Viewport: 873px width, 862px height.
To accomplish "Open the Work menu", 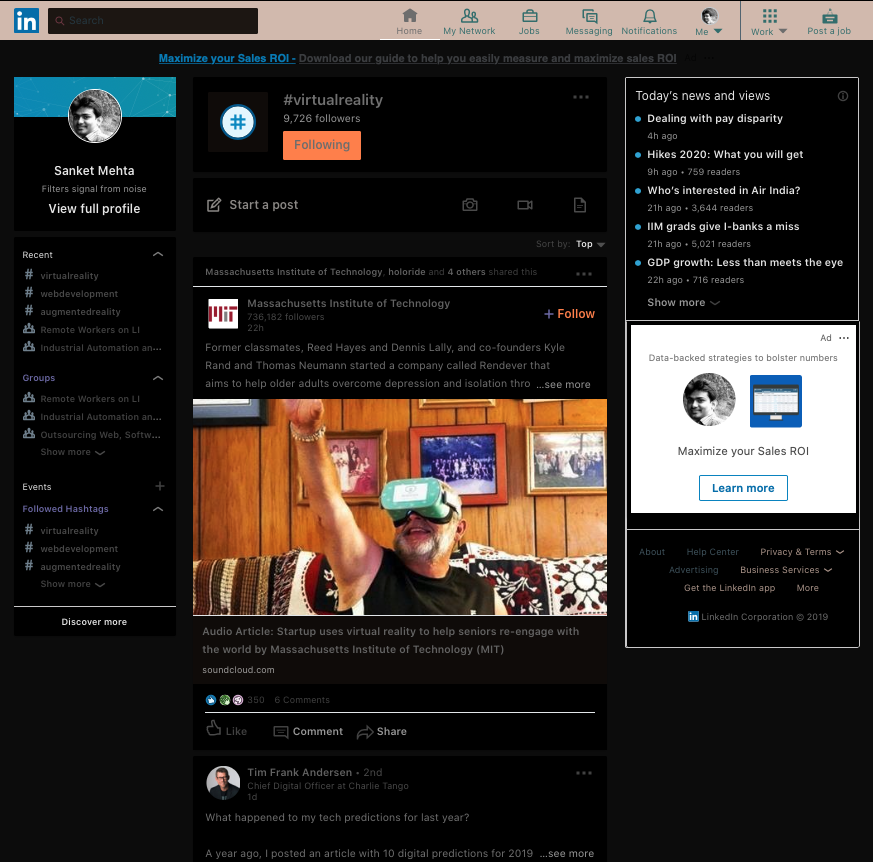I will (x=768, y=26).
